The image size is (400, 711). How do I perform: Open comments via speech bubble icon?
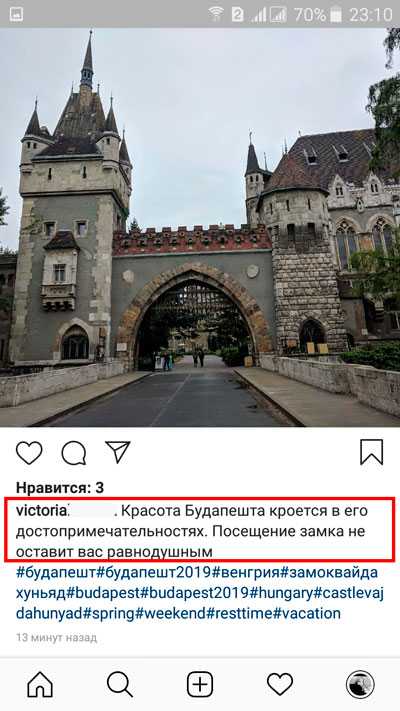[73, 453]
